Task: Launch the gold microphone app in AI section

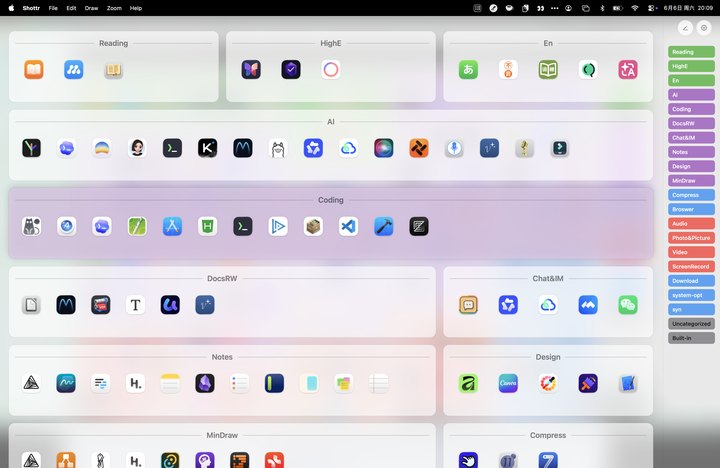Action: [524, 148]
